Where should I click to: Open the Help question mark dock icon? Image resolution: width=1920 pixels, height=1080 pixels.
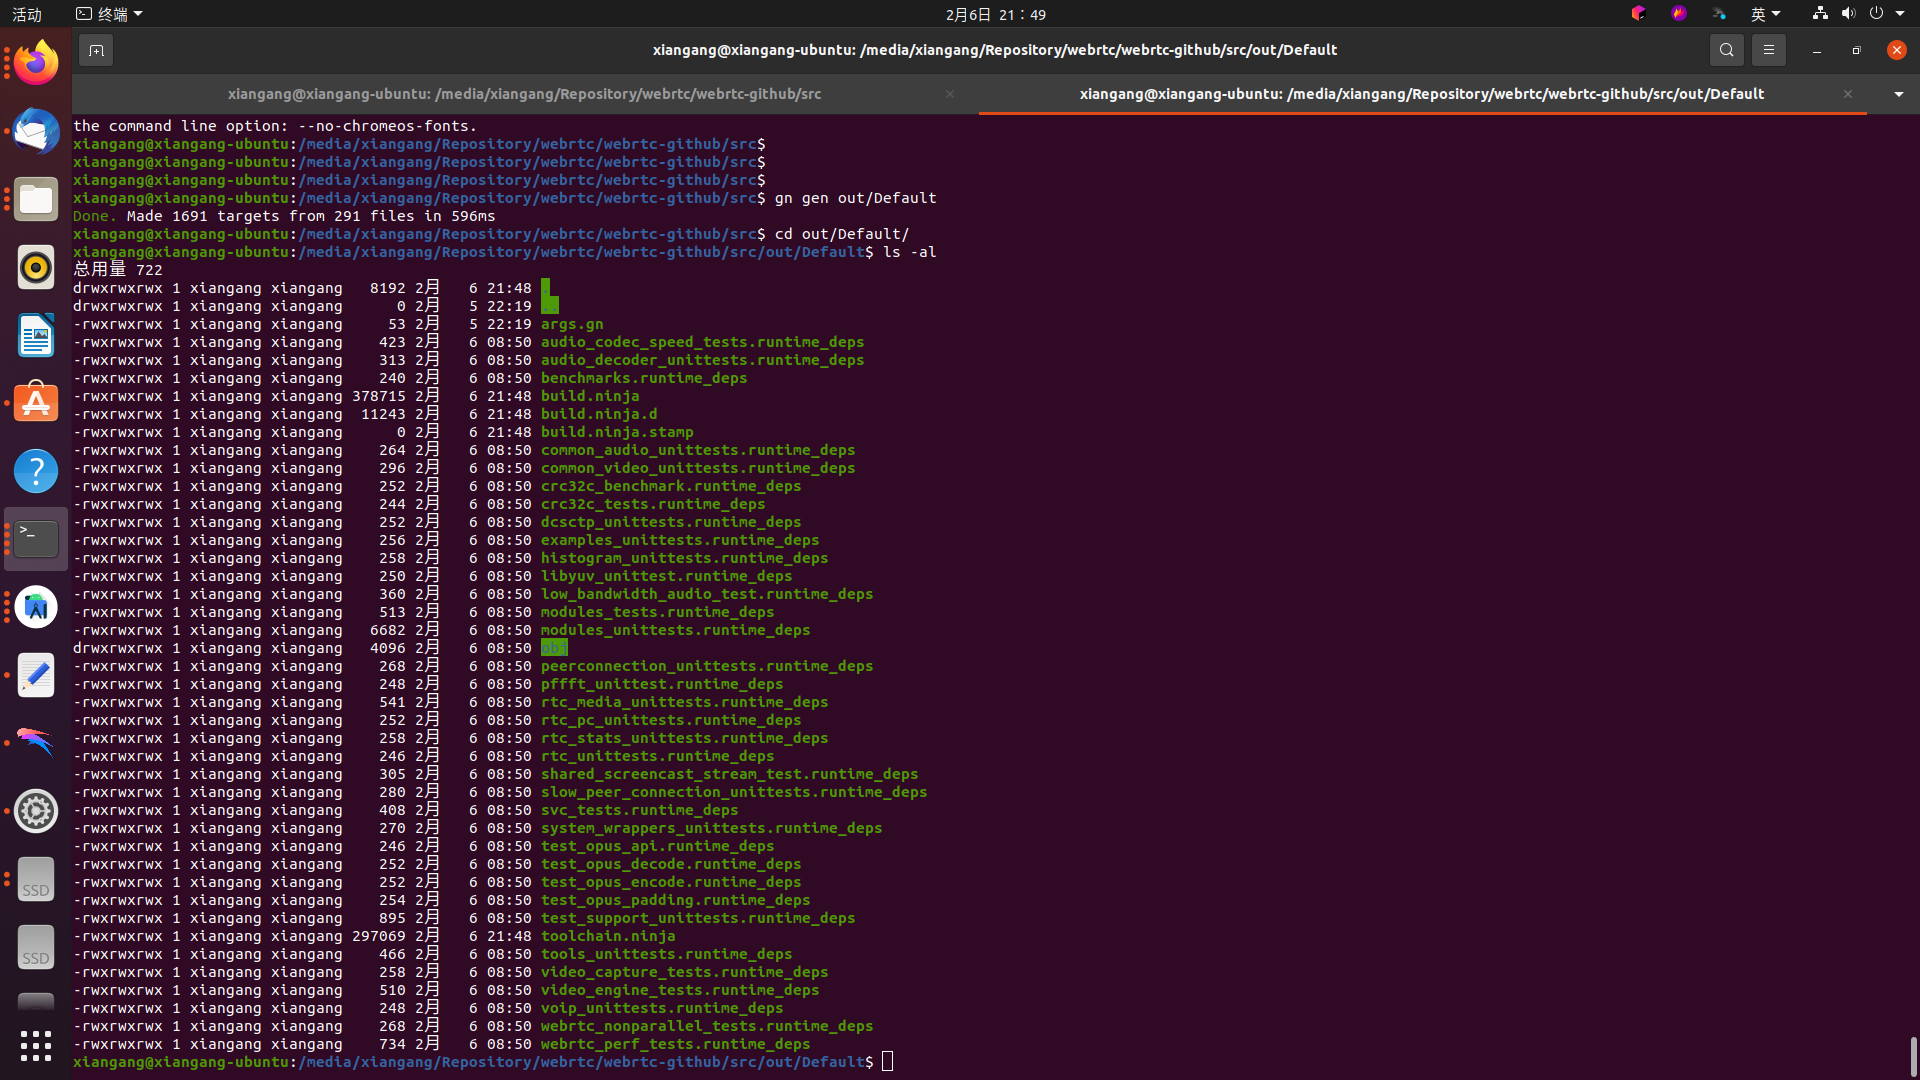tap(36, 471)
